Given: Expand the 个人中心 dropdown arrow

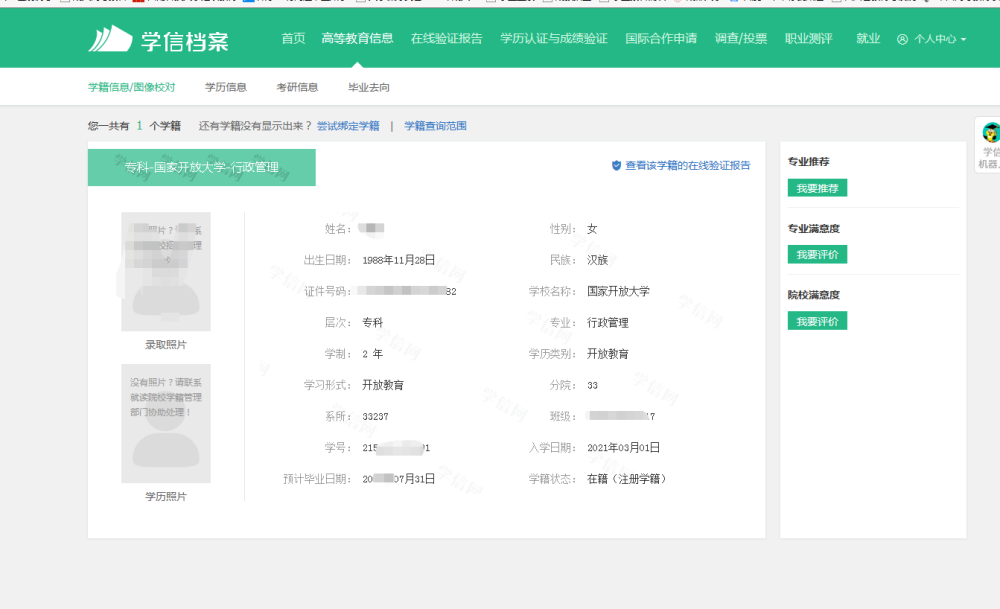Looking at the screenshot, I should 963,40.
